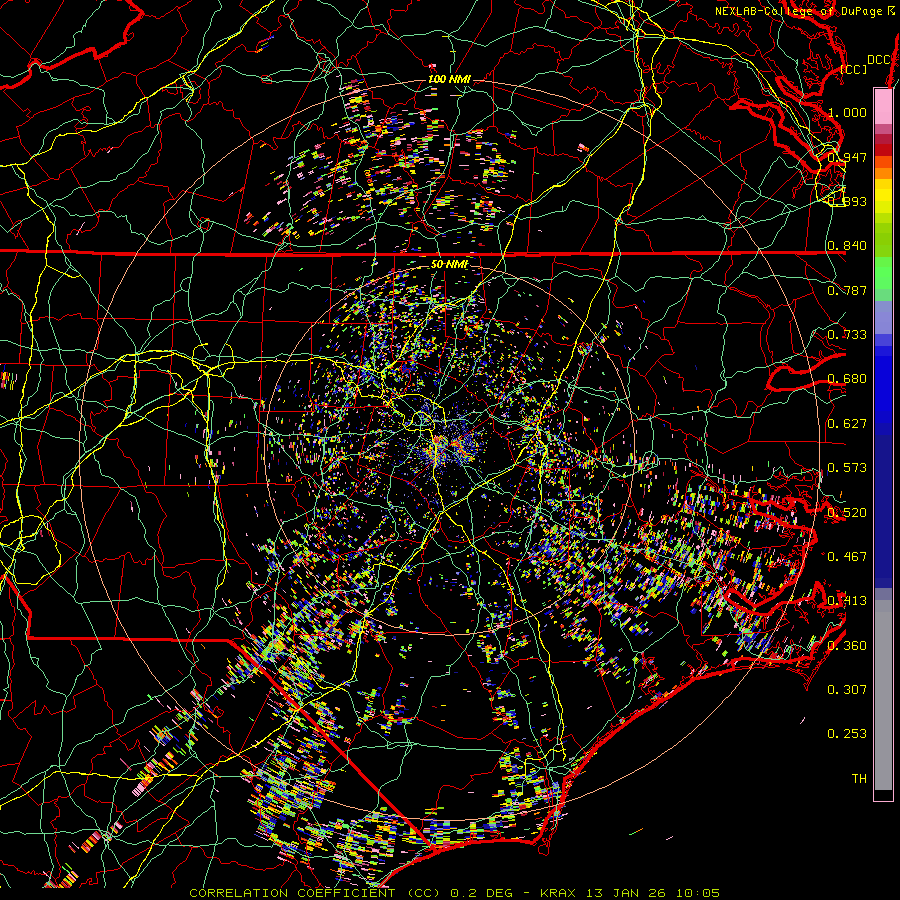Viewport: 900px width, 900px height.
Task: Select the DCC label above the color scale
Action: (x=879, y=60)
